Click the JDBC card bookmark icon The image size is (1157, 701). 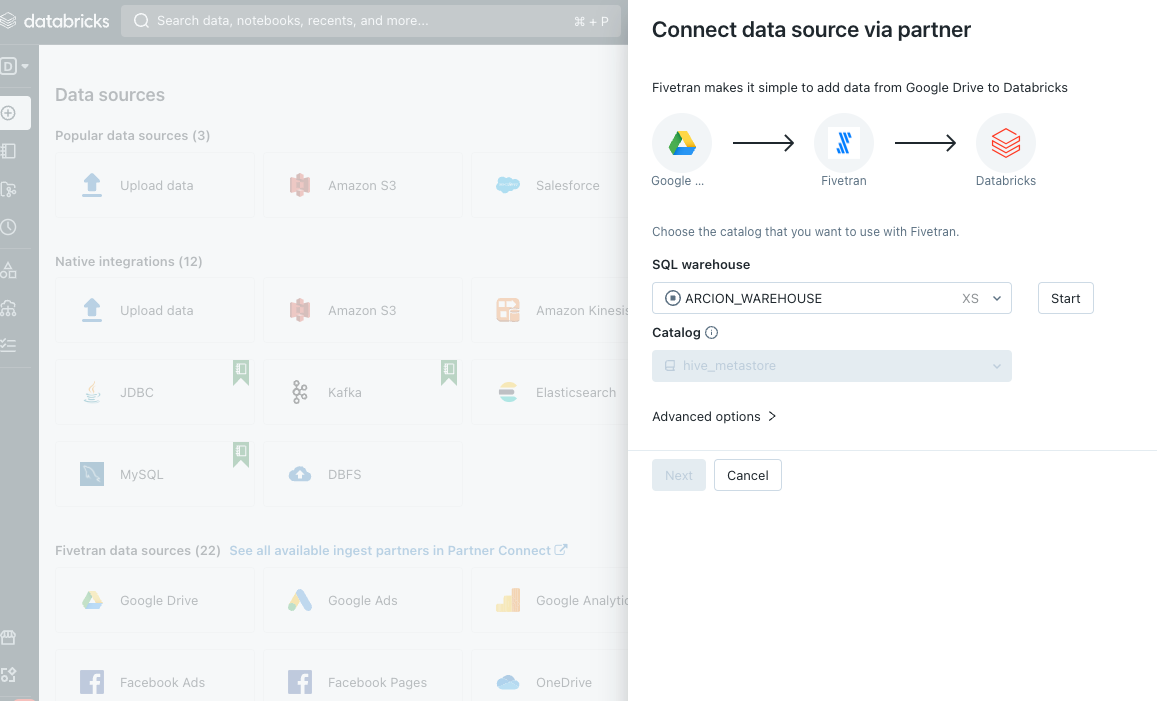[241, 373]
